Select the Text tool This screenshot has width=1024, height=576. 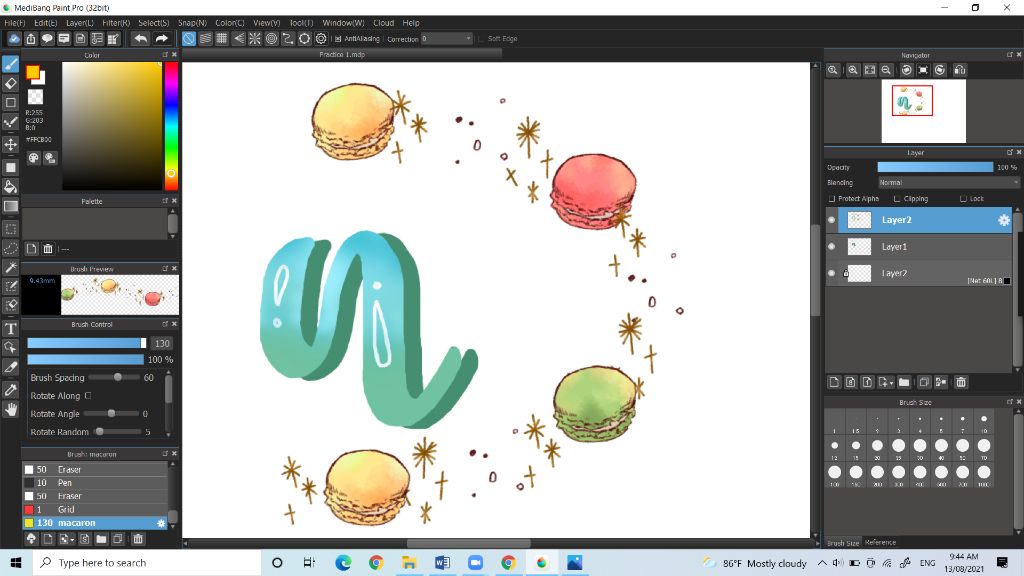tap(10, 328)
